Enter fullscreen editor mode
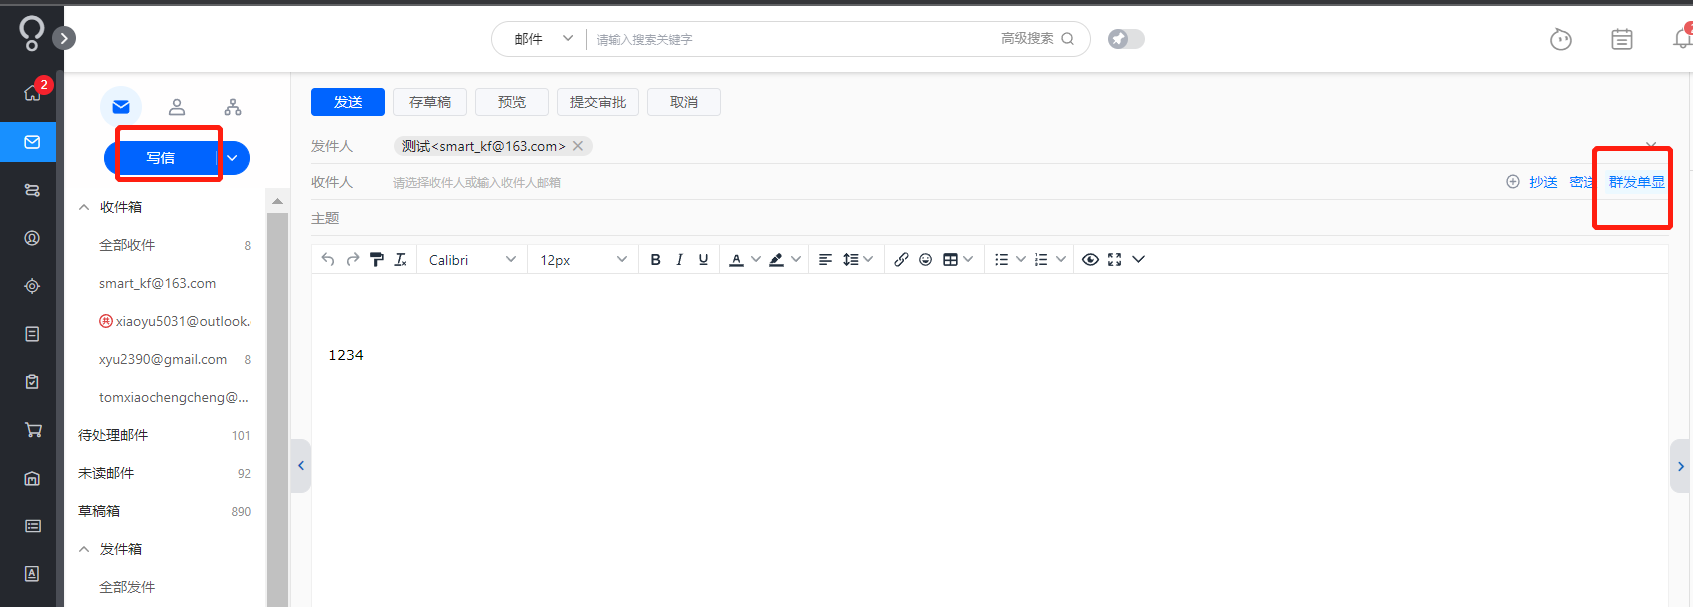Viewport: 1693px width, 607px height. tap(1114, 259)
